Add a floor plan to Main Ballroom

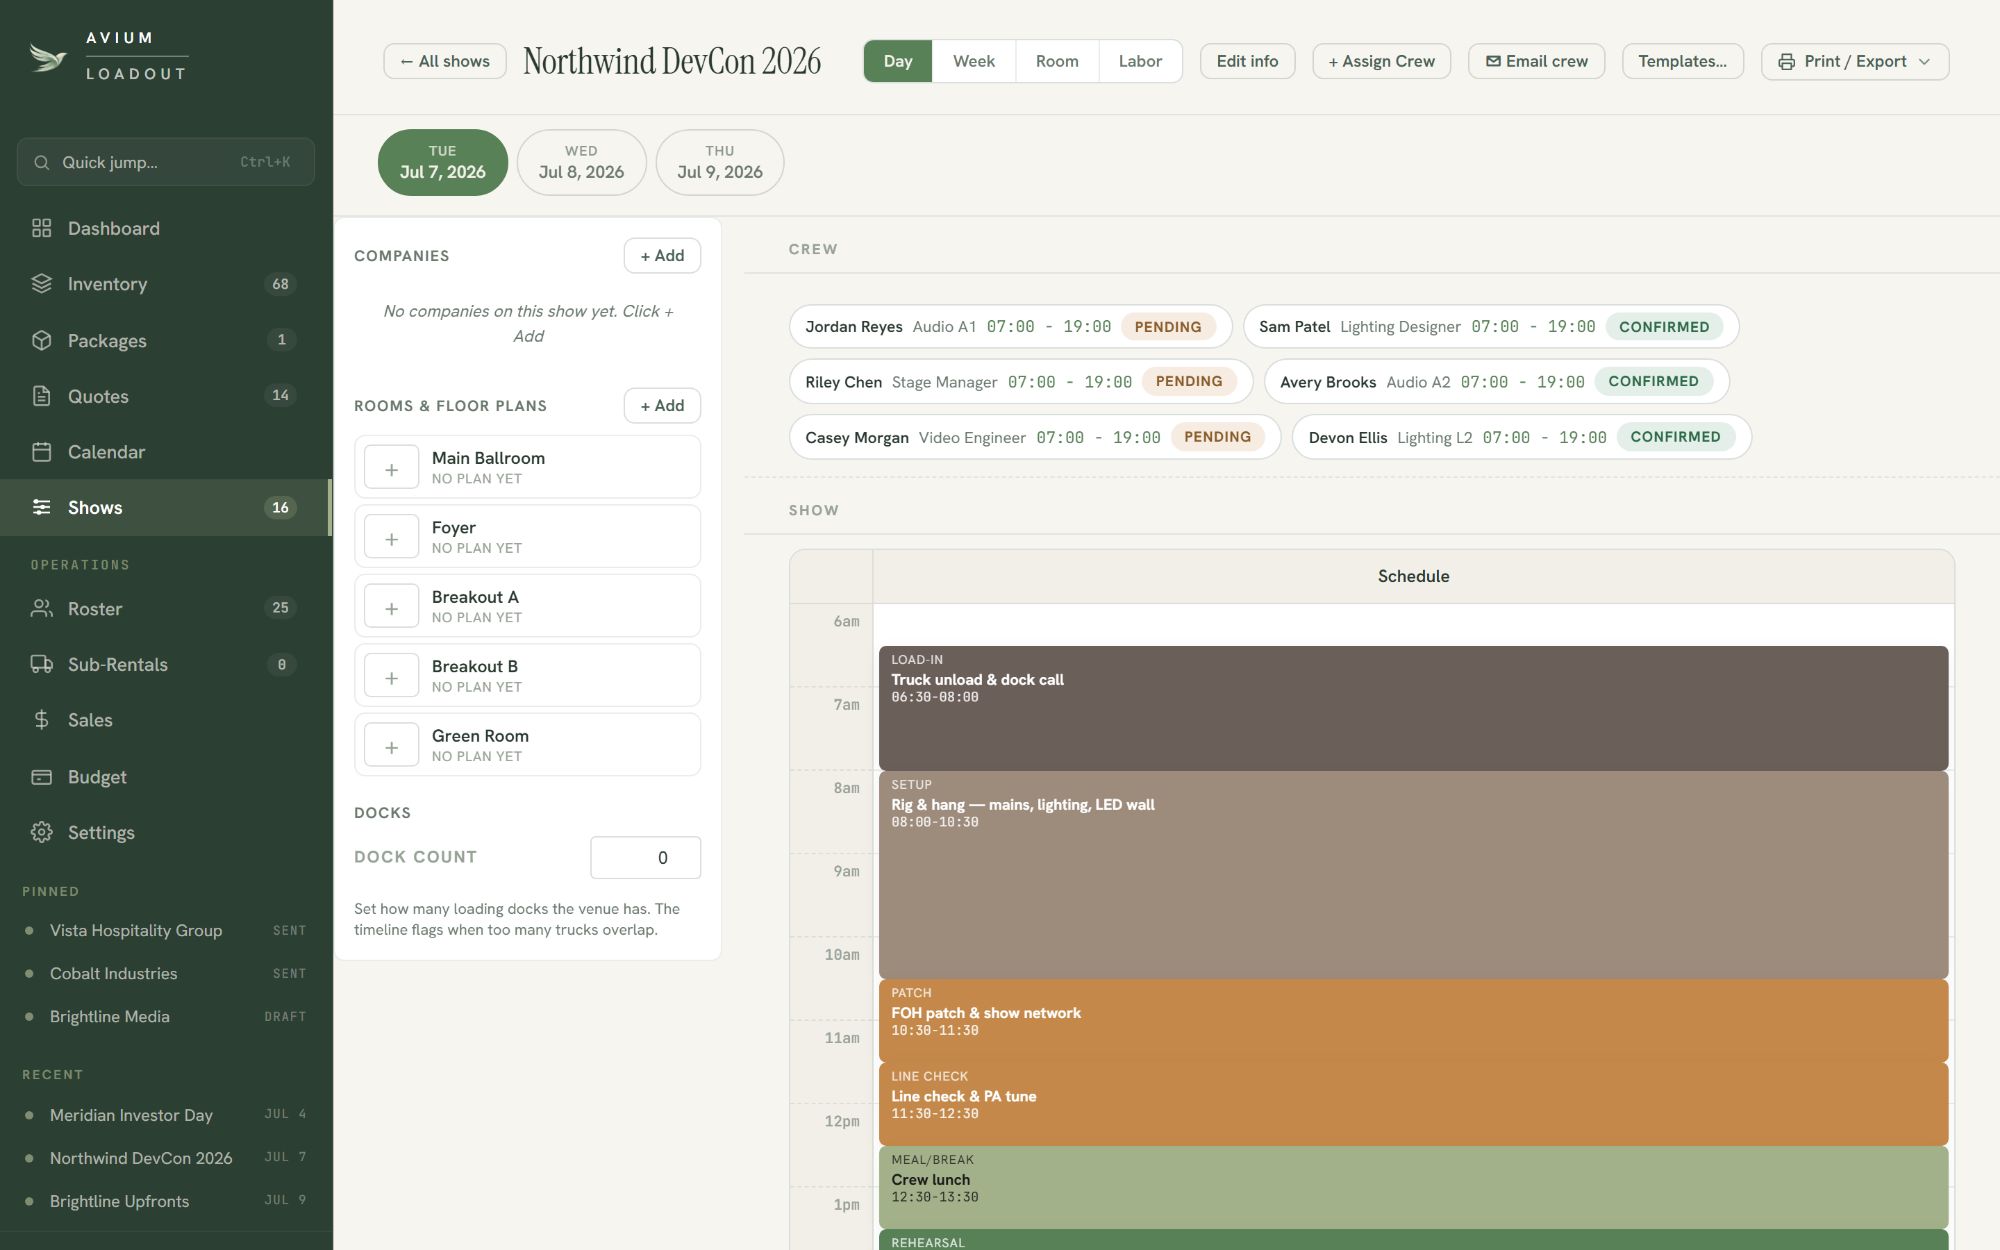(391, 468)
